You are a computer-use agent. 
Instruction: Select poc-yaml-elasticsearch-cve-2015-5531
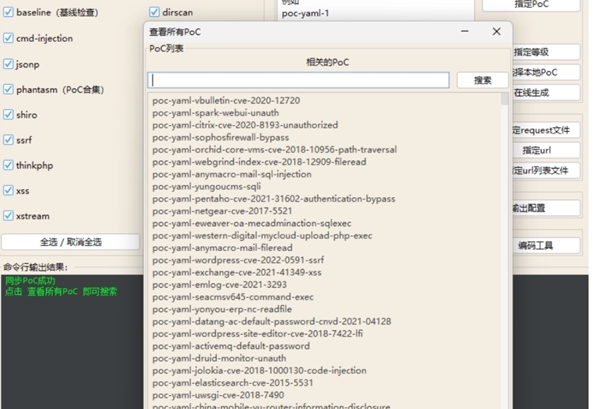tap(233, 382)
